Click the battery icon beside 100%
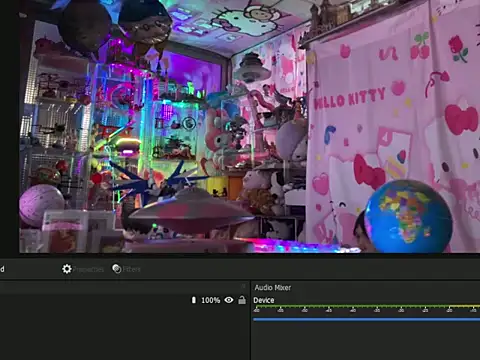This screenshot has width=480, height=360. point(194,300)
